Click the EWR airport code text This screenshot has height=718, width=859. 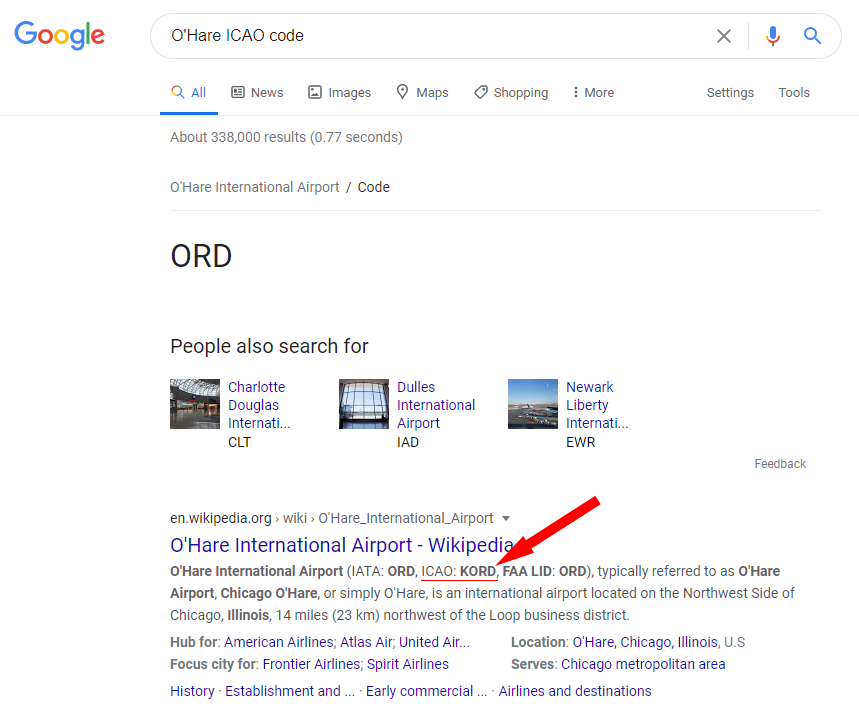pyautogui.click(x=580, y=442)
